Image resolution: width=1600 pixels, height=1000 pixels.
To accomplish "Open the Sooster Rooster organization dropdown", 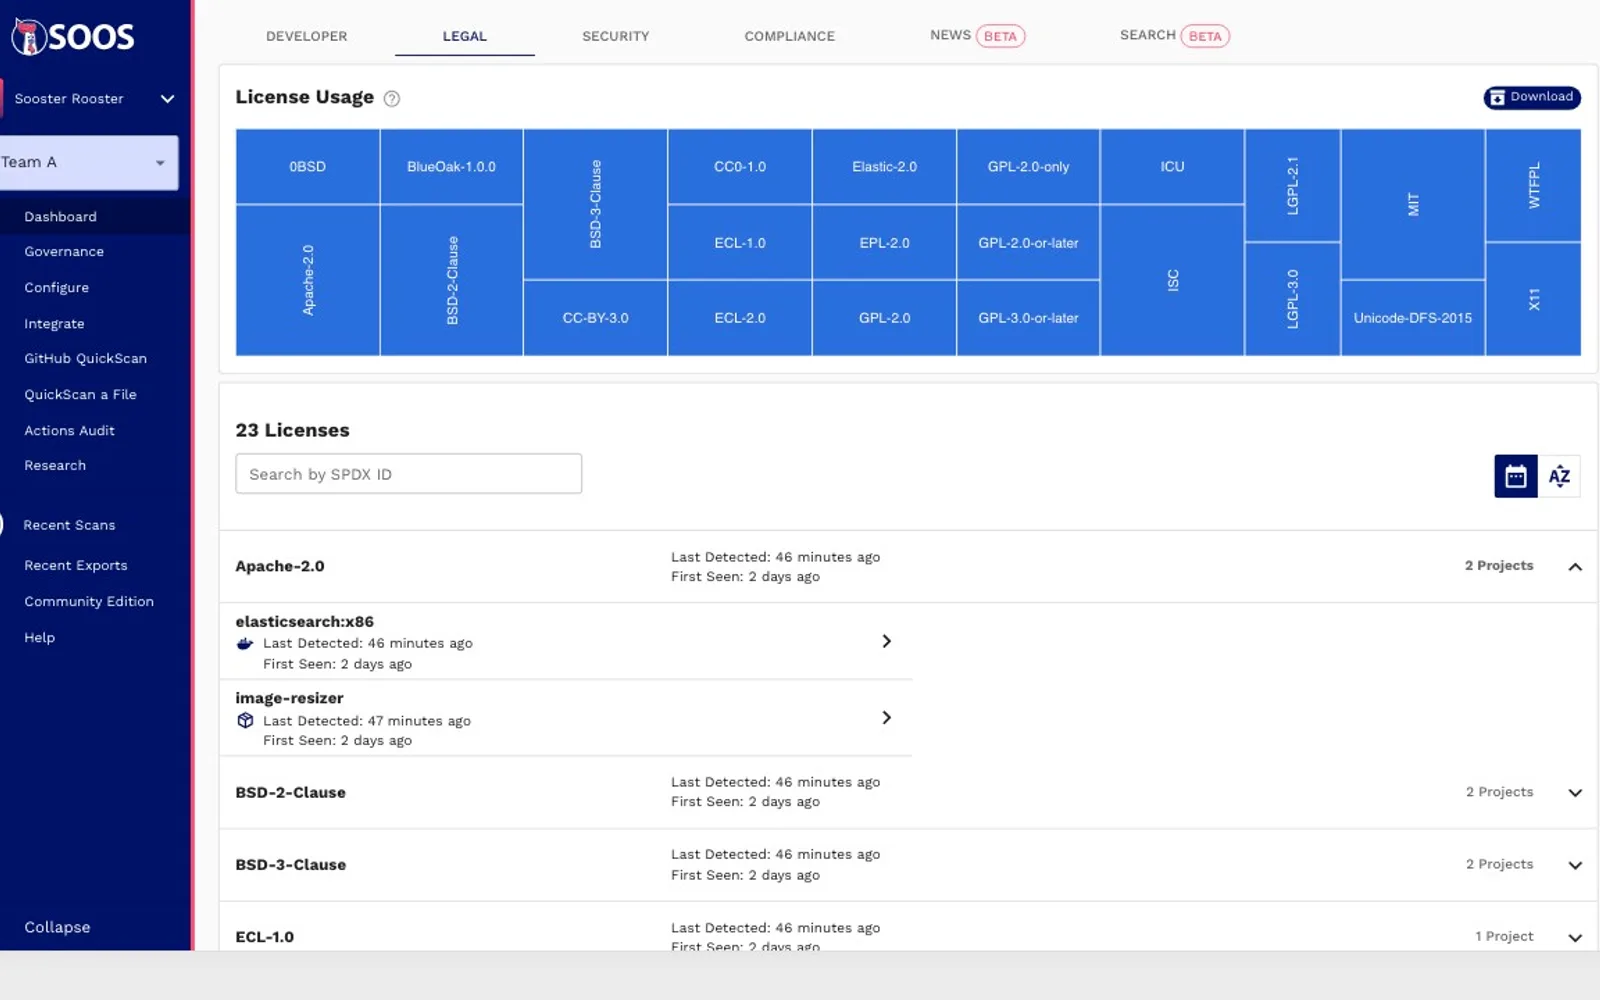I will [x=95, y=99].
